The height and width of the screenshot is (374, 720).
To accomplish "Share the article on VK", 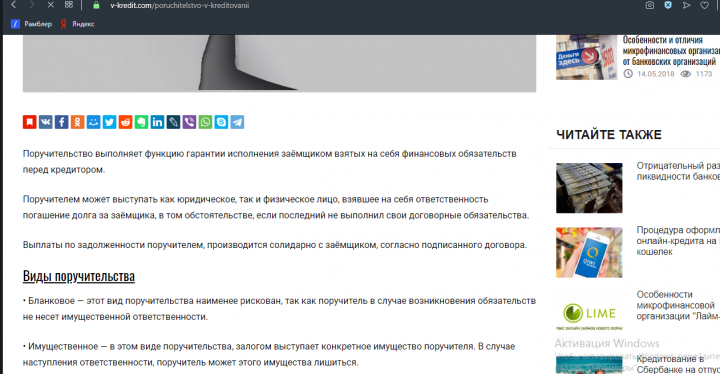I will tap(45, 122).
